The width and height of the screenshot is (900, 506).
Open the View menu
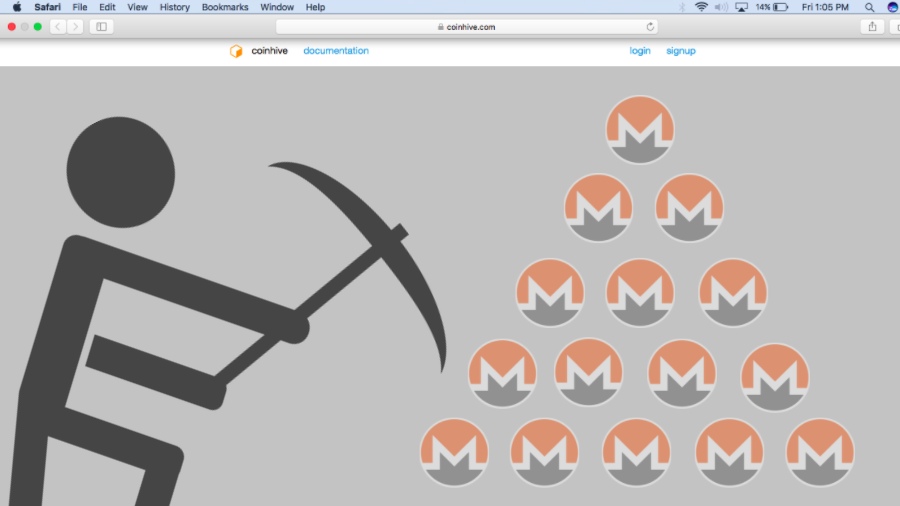[x=137, y=7]
